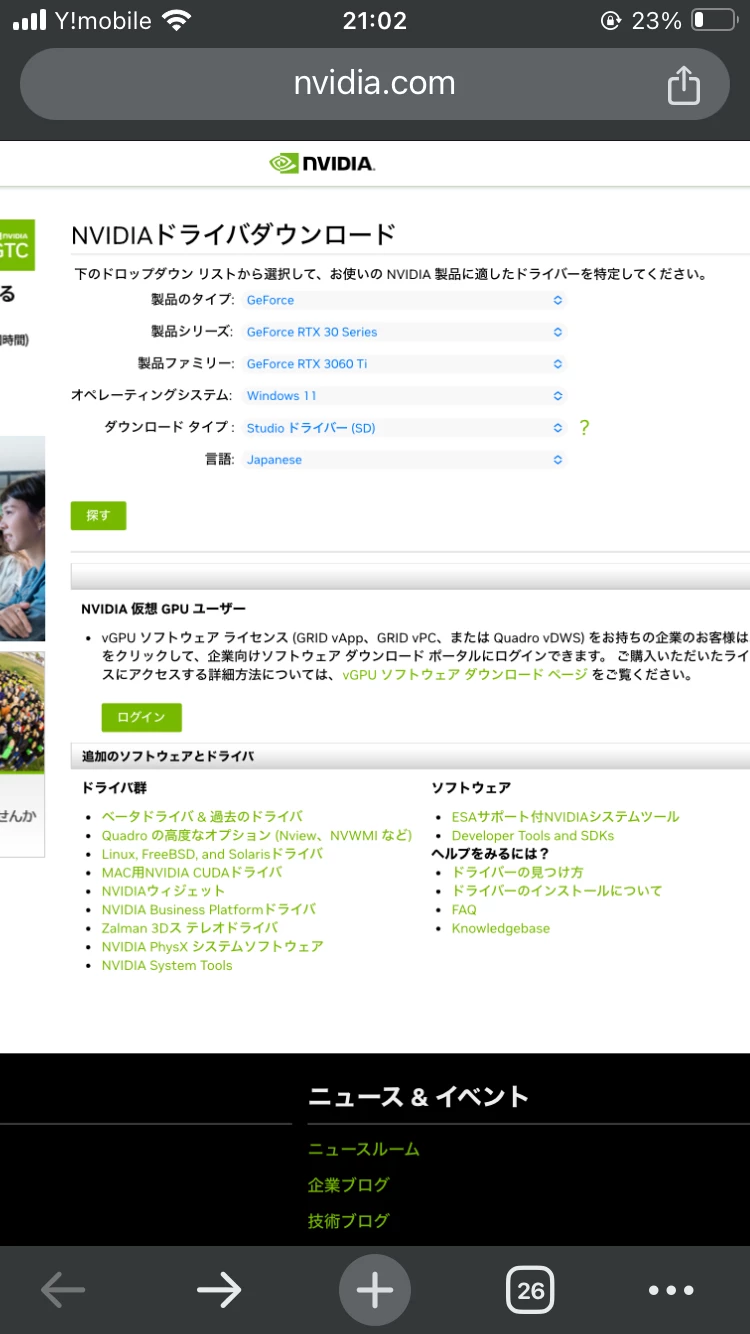
Task: Open NVIDIA Business Platformドライバ link
Action: coord(208,910)
